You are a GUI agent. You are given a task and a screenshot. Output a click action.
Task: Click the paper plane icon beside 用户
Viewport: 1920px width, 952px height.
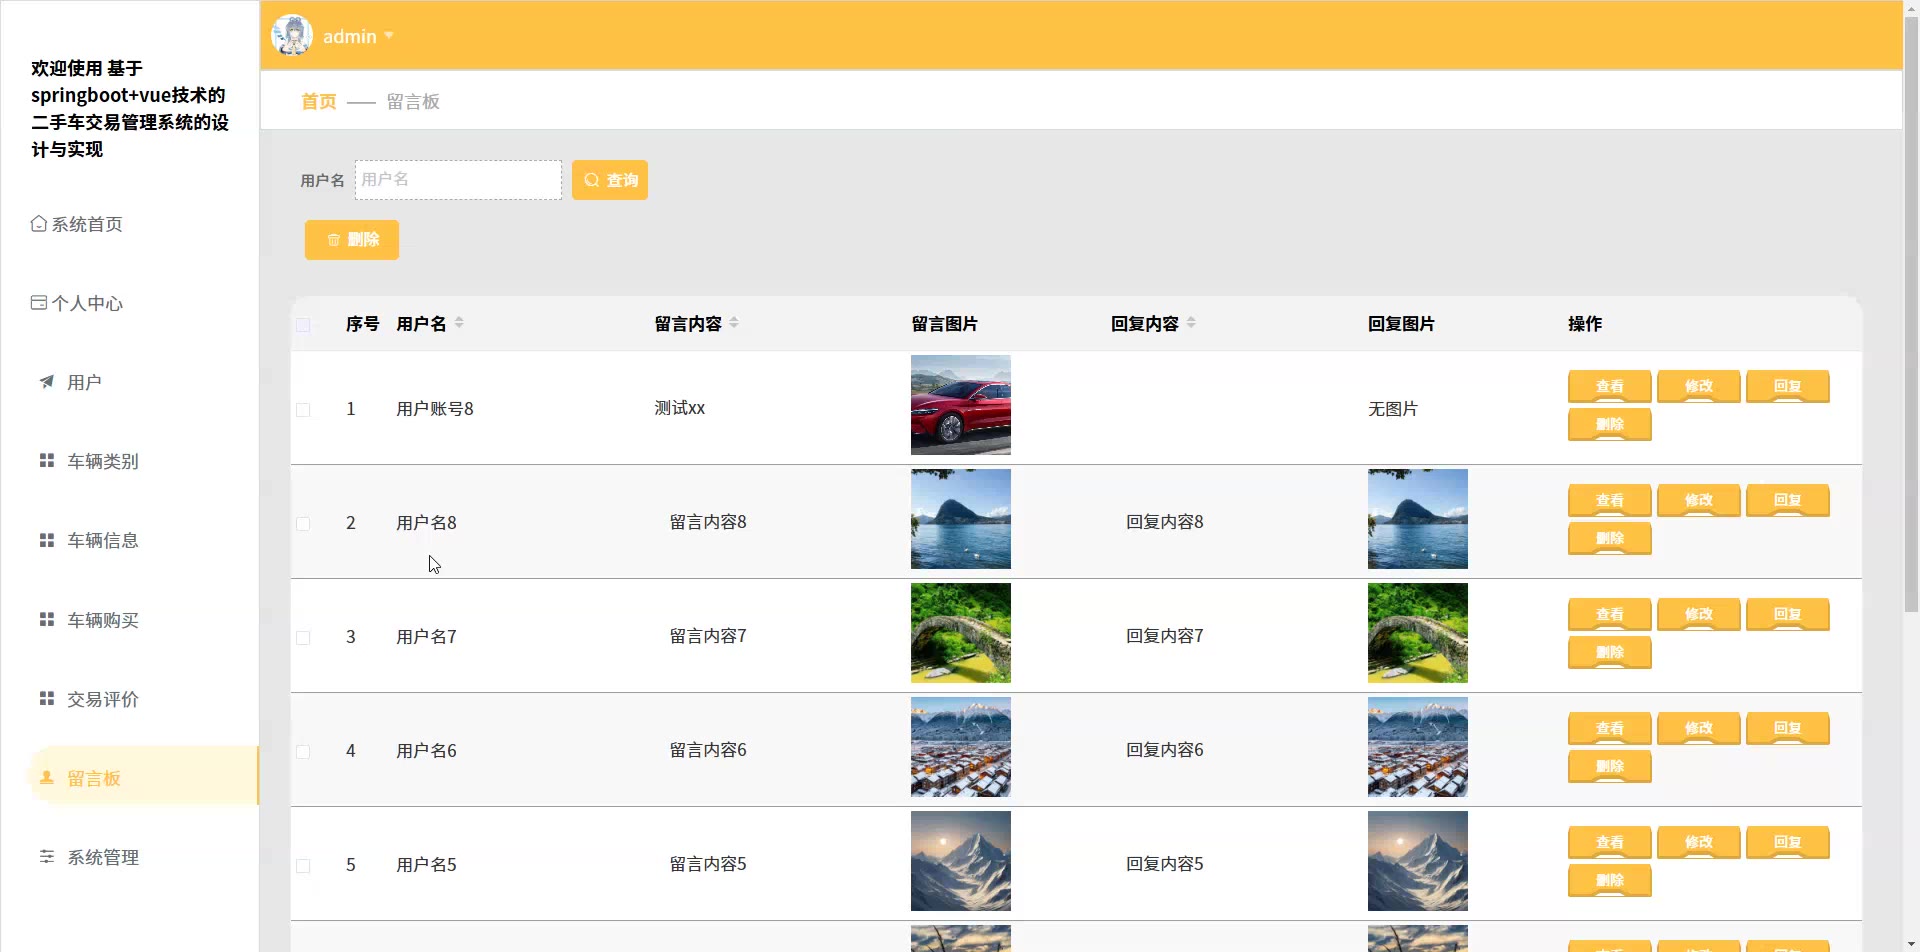[46, 382]
